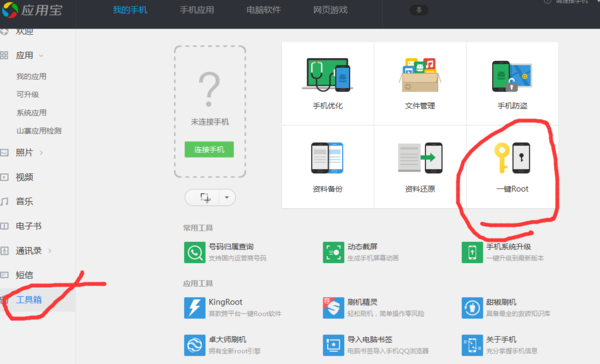This screenshot has height=364, width=600.
Task: Open 电子书 in the sidebar
Action: (28, 226)
